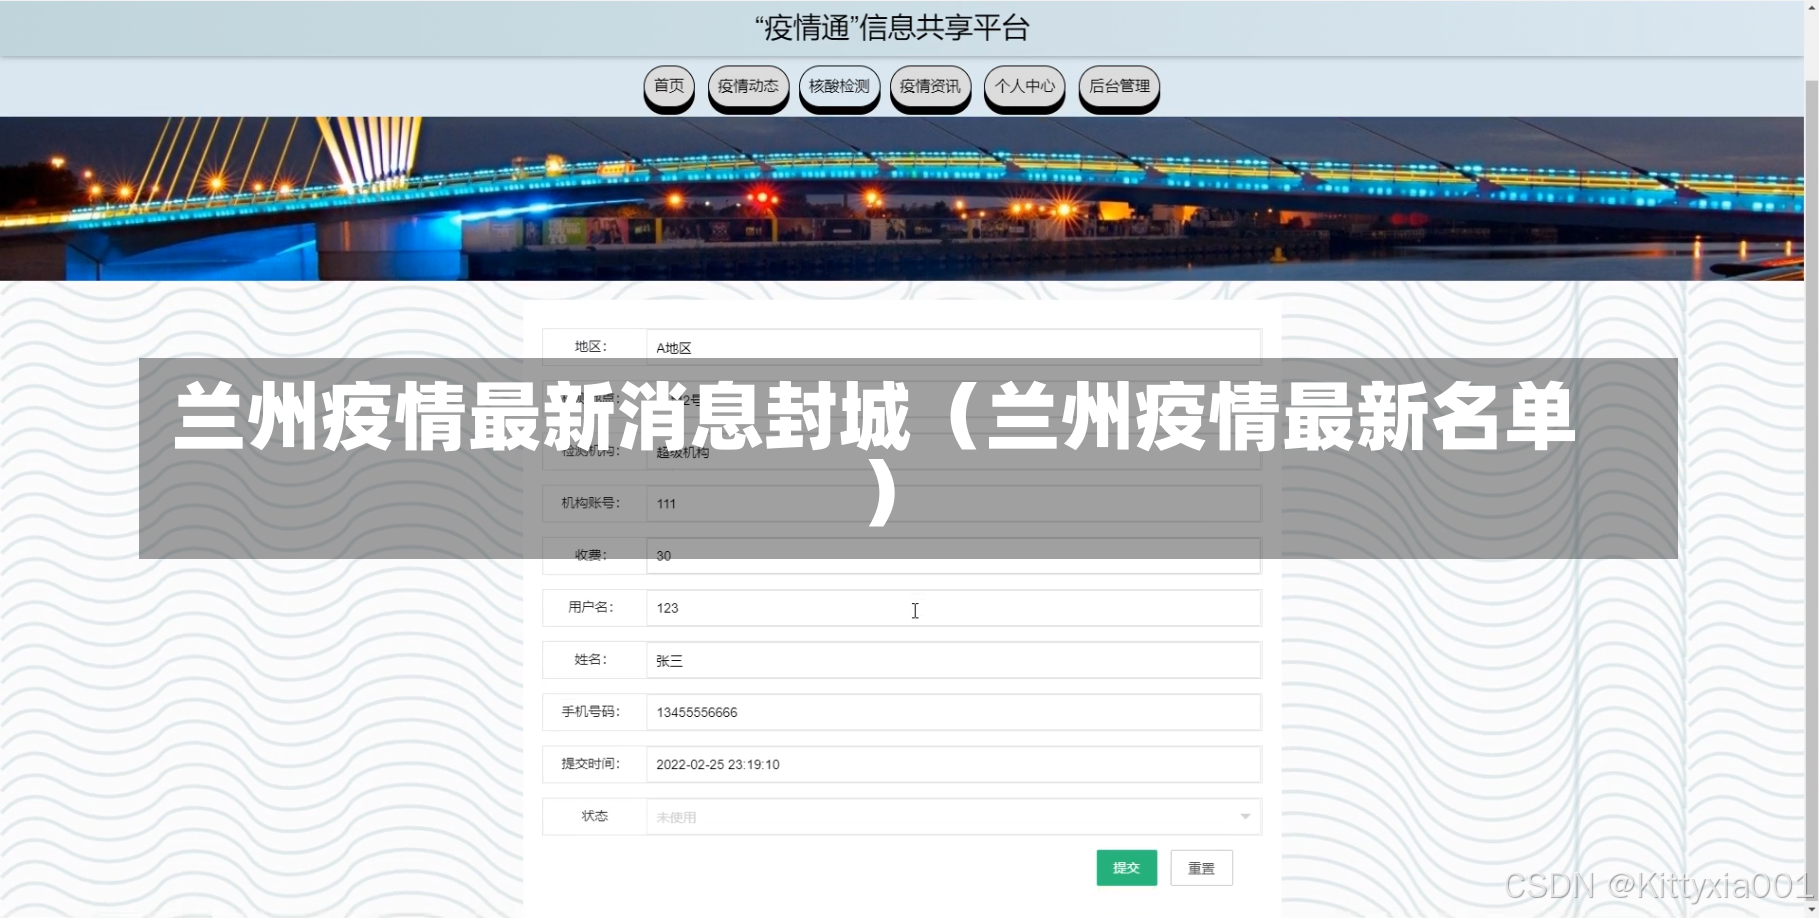Screen dimensions: 1819x918
Task: Click the 提交时间 label
Action: click(590, 764)
